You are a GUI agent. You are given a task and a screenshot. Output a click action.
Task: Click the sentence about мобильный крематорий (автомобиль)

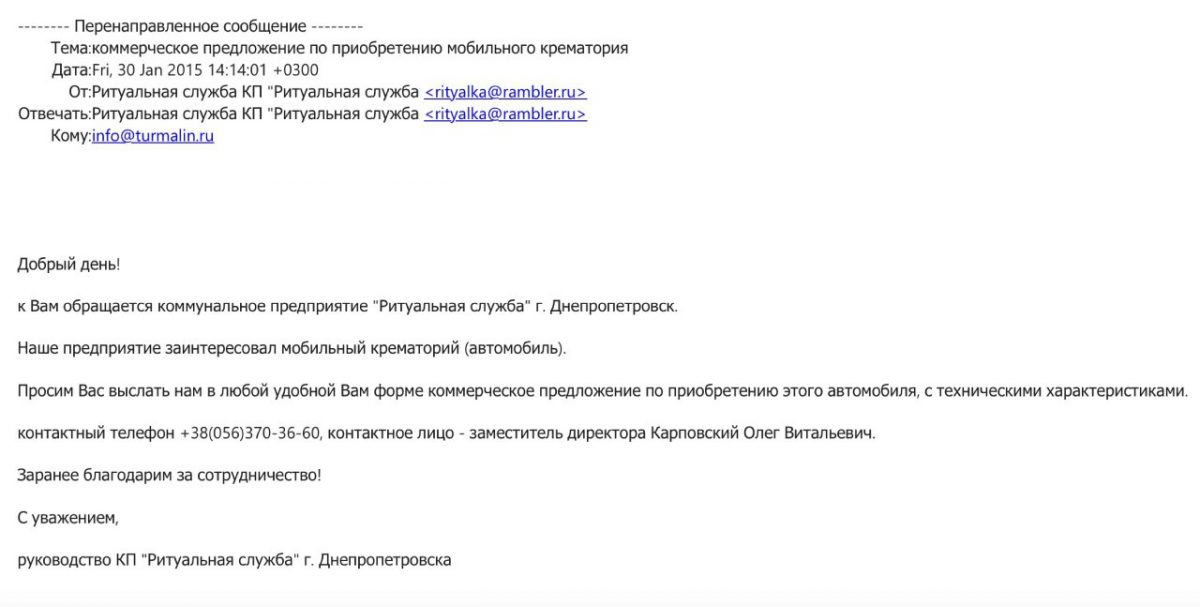coord(291,348)
